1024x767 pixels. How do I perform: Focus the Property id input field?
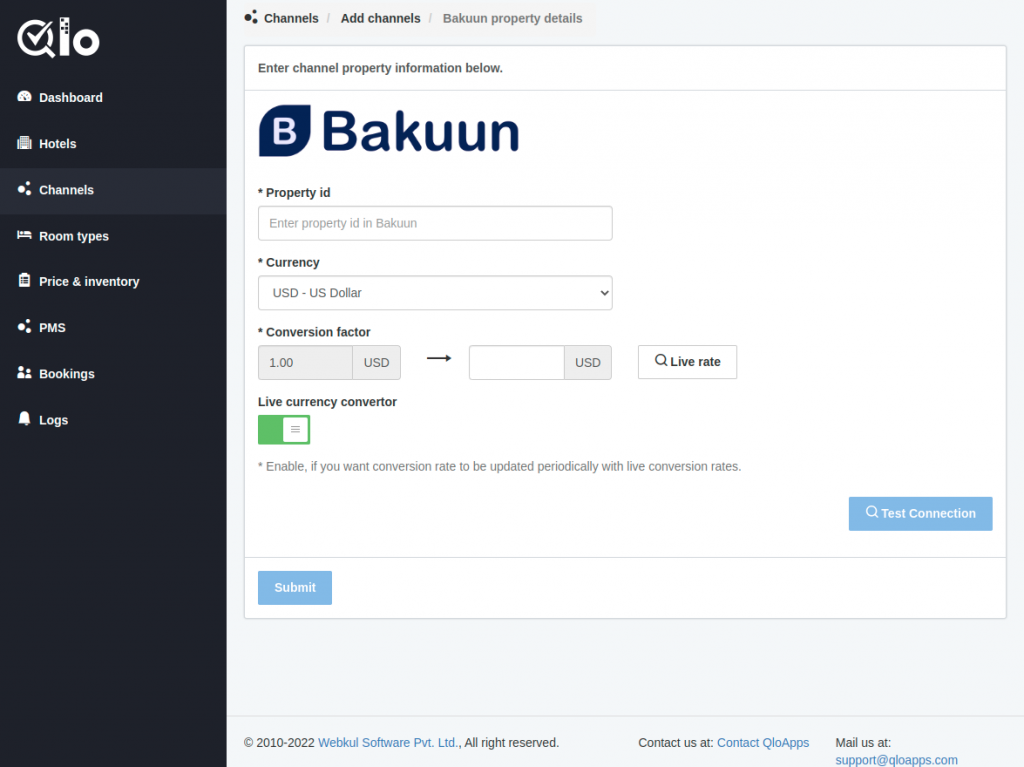point(435,223)
